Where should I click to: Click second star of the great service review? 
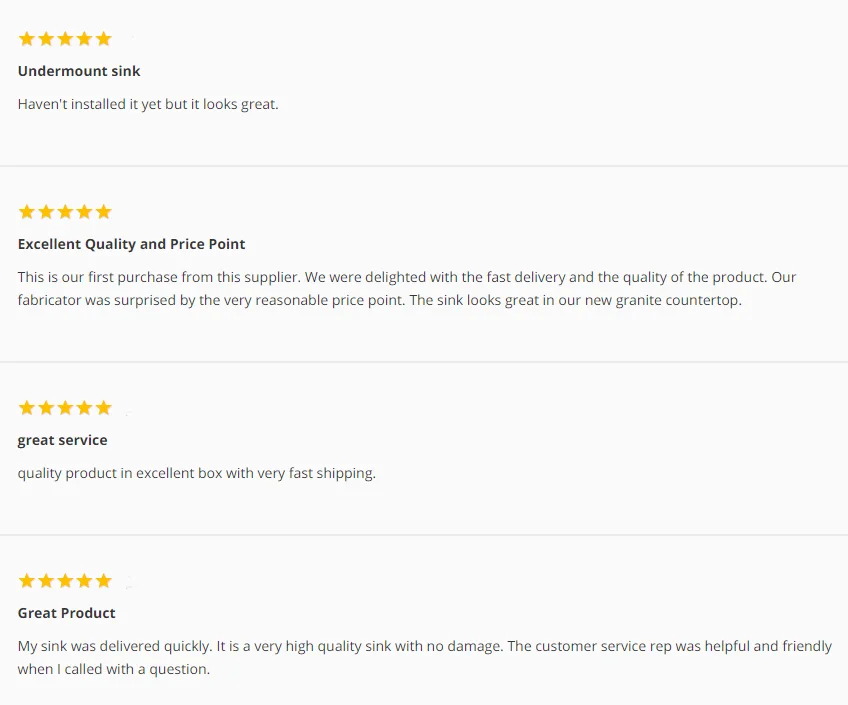click(46, 408)
